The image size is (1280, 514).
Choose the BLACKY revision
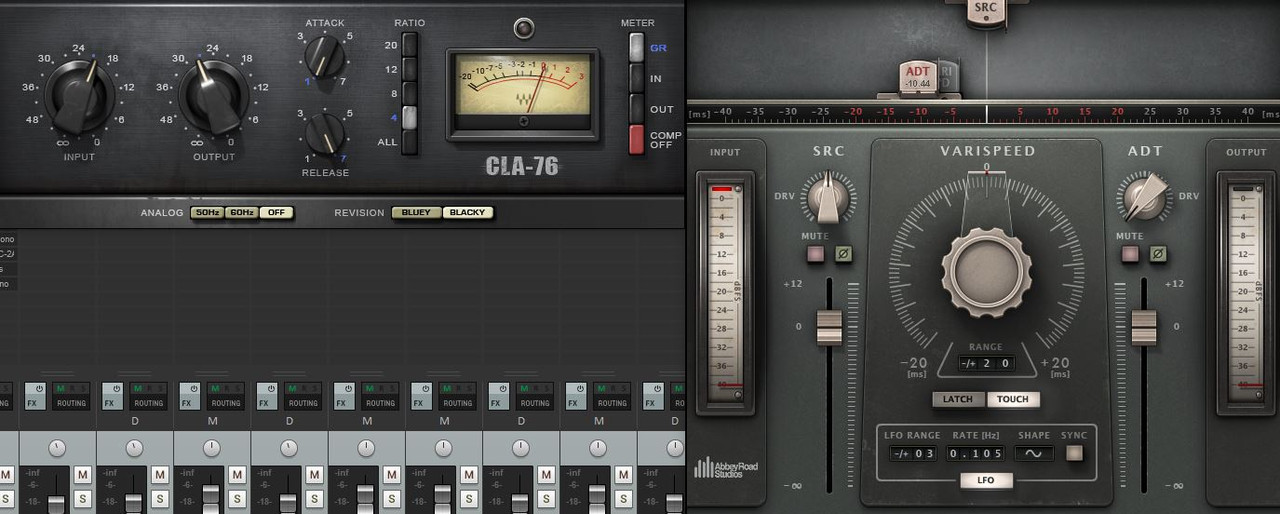tap(468, 213)
